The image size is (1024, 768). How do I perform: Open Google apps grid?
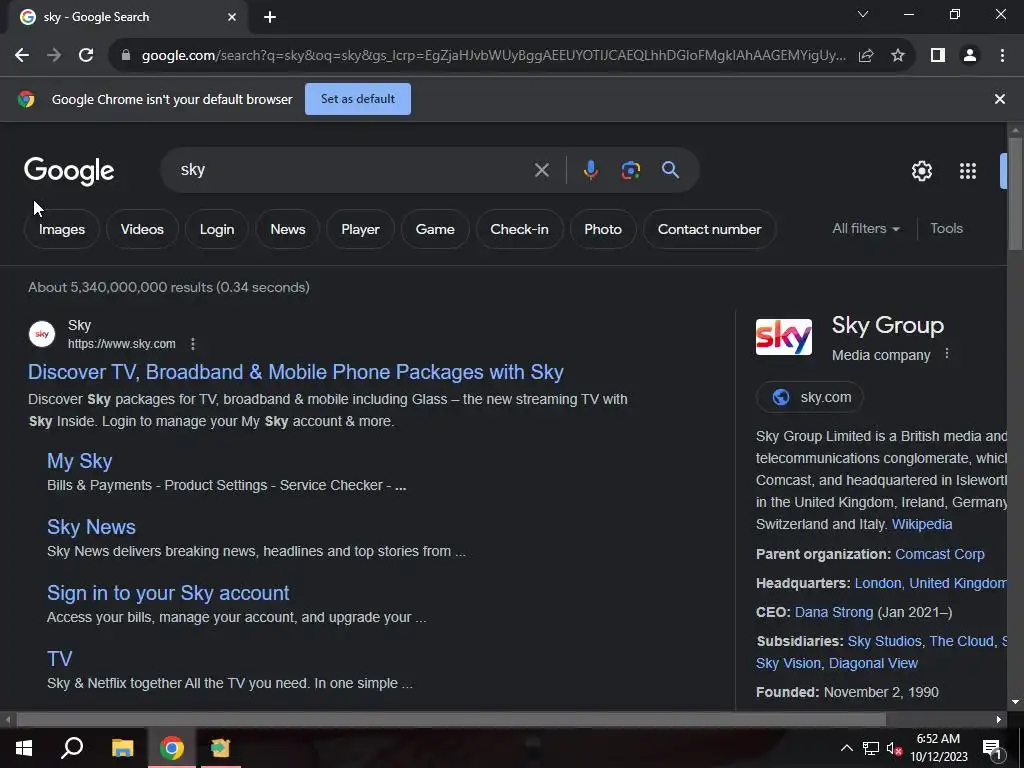click(x=968, y=171)
